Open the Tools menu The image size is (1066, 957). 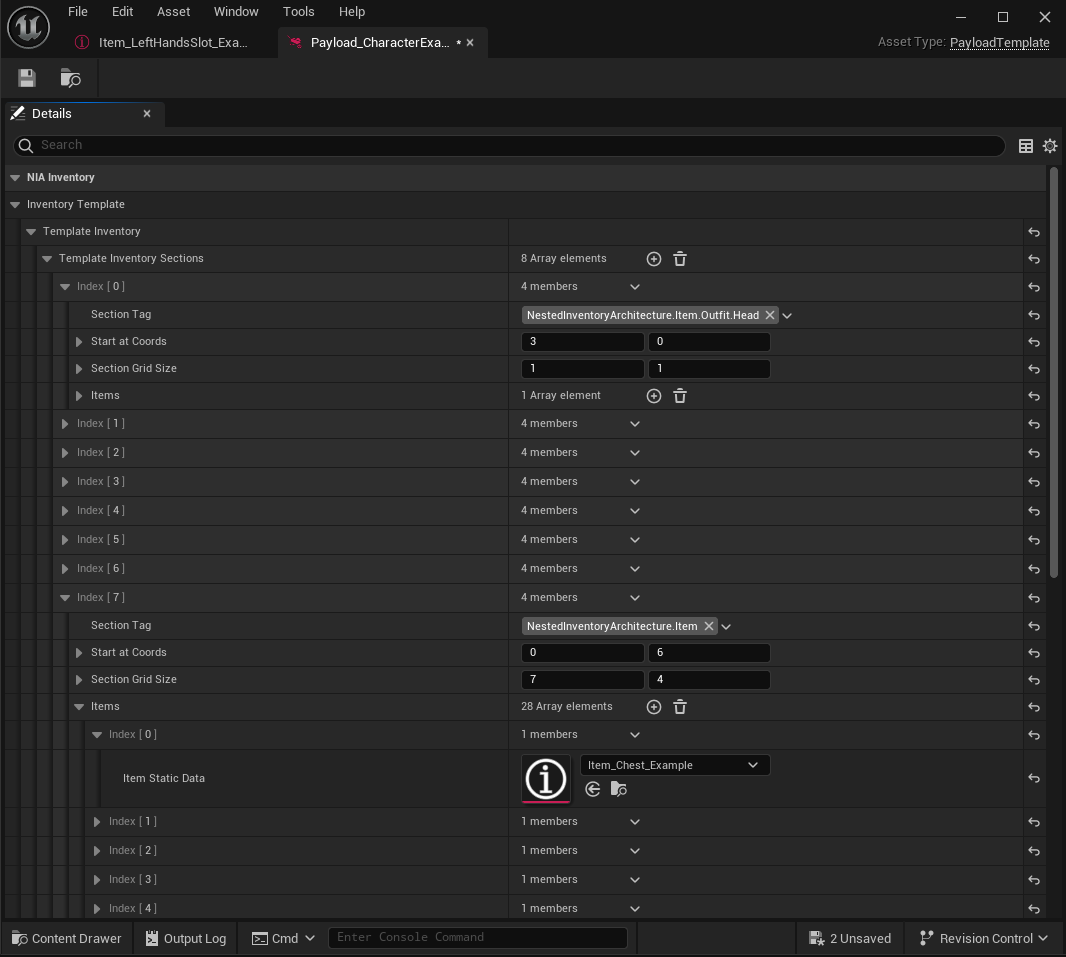click(x=298, y=12)
